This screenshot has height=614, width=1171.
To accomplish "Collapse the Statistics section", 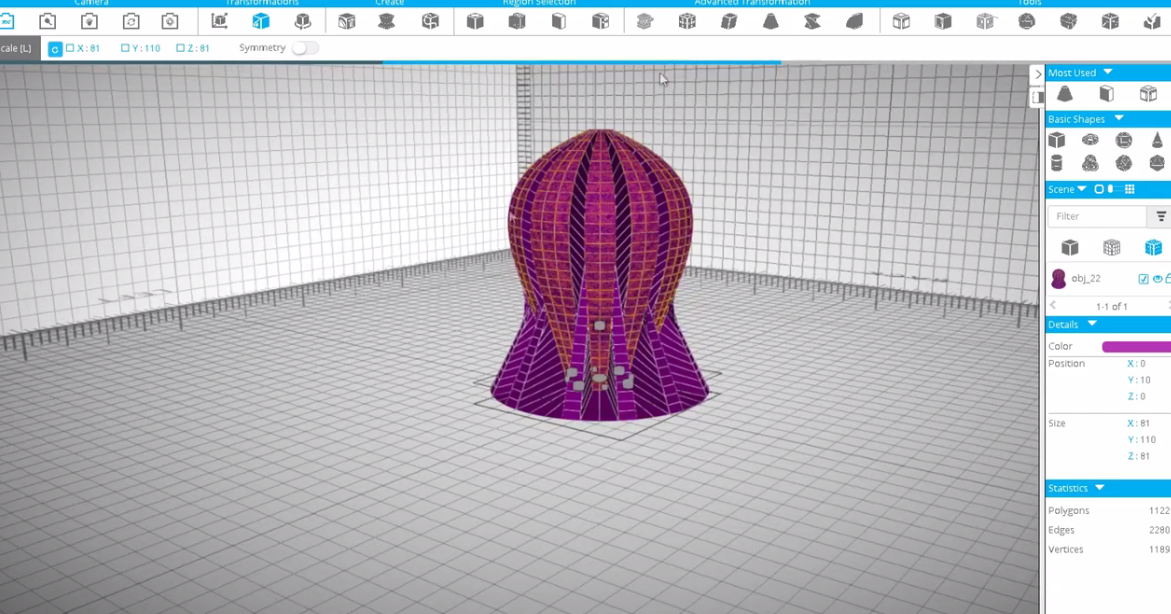I will coord(1099,487).
